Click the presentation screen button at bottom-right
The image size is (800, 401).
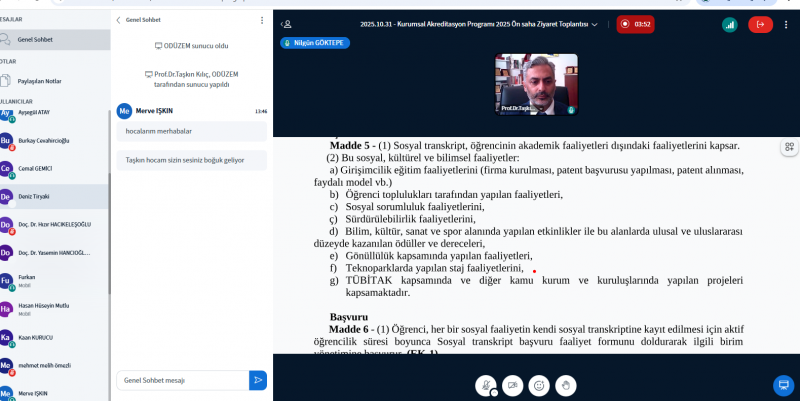click(x=783, y=385)
